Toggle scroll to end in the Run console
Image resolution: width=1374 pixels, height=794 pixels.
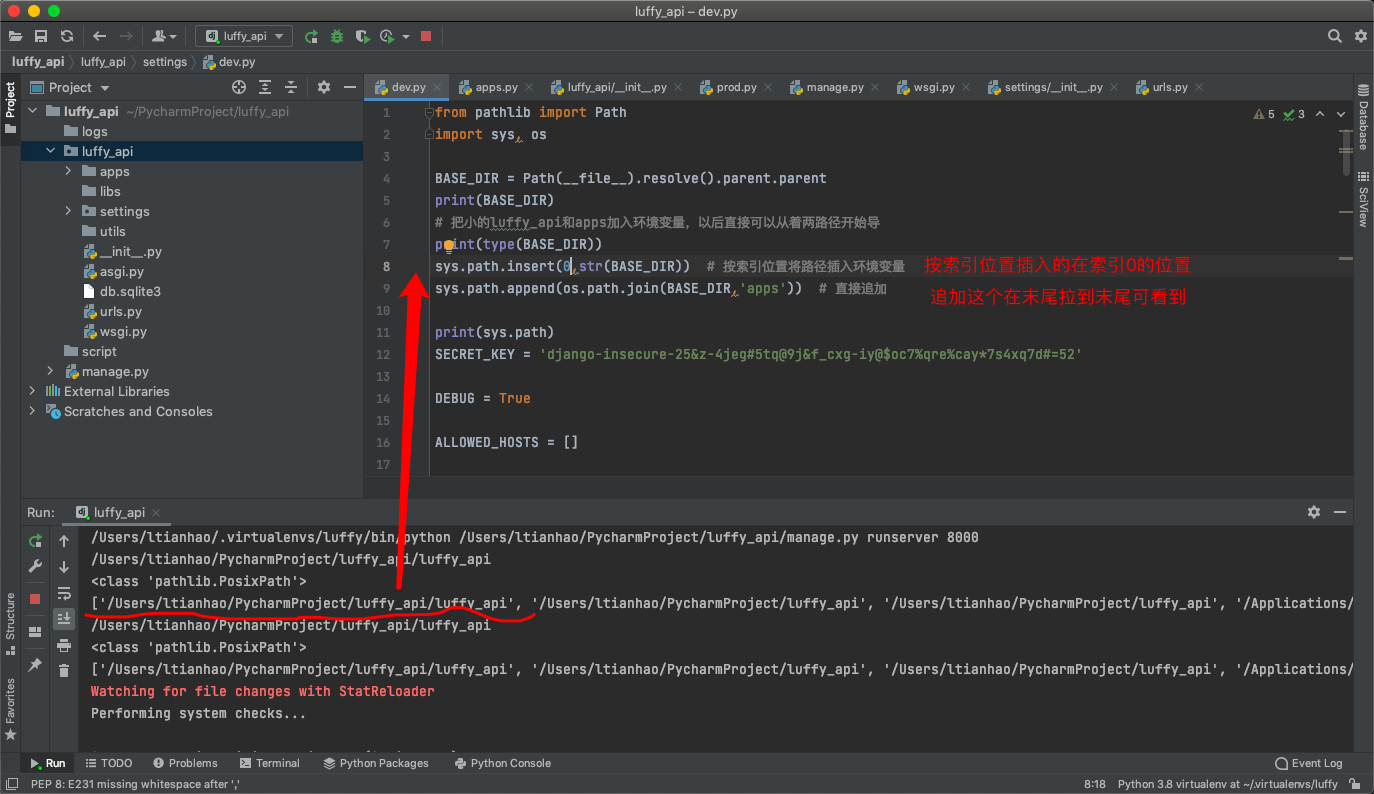pyautogui.click(x=64, y=618)
